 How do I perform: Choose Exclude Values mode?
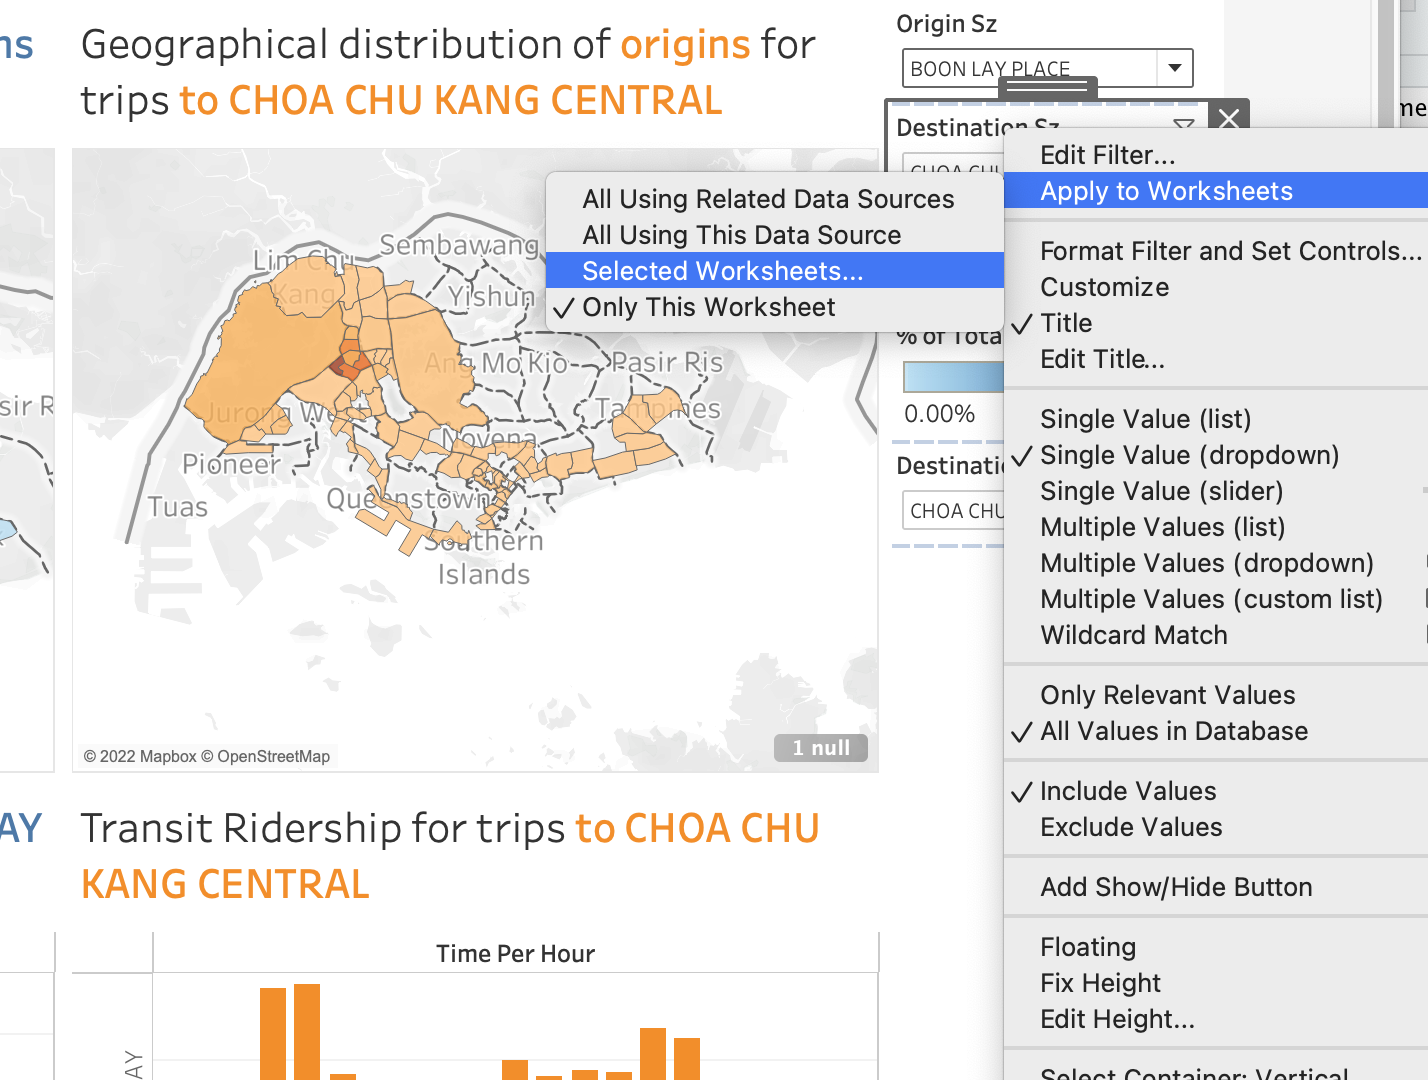click(x=1130, y=827)
